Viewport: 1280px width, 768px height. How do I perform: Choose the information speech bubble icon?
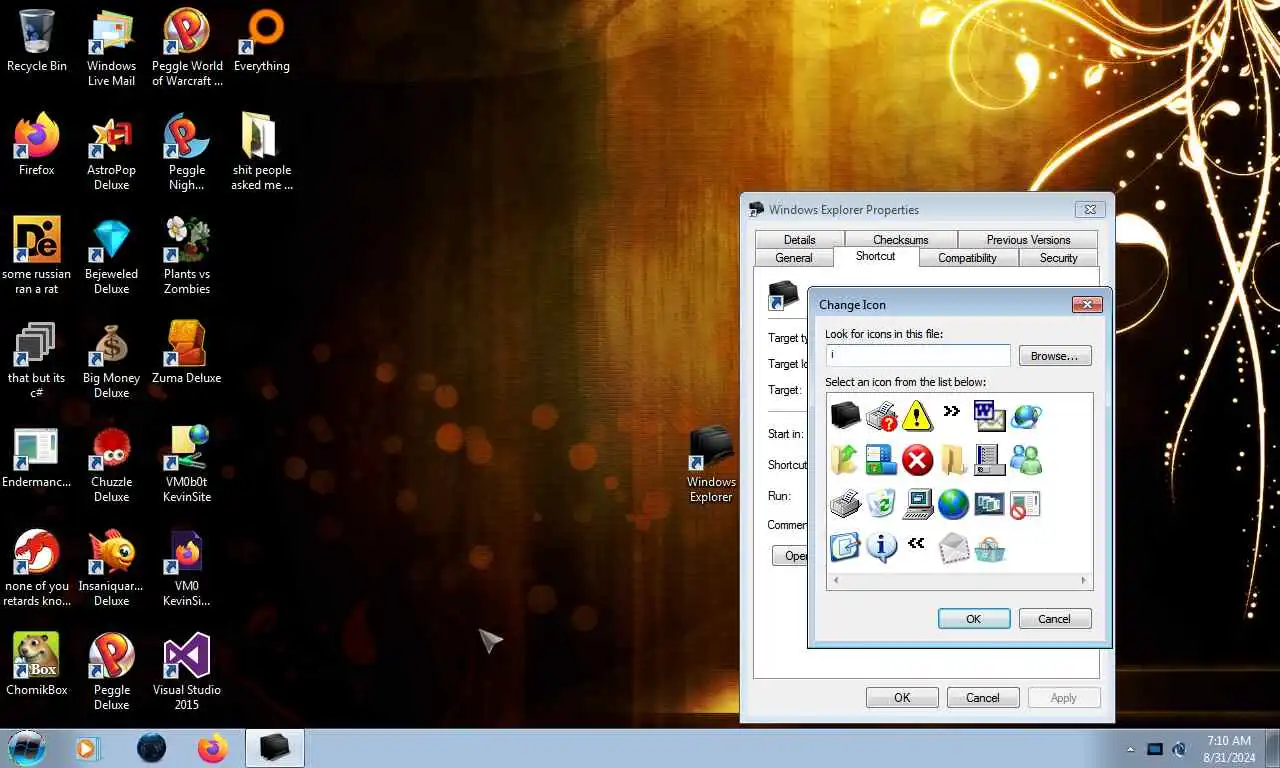coord(881,547)
